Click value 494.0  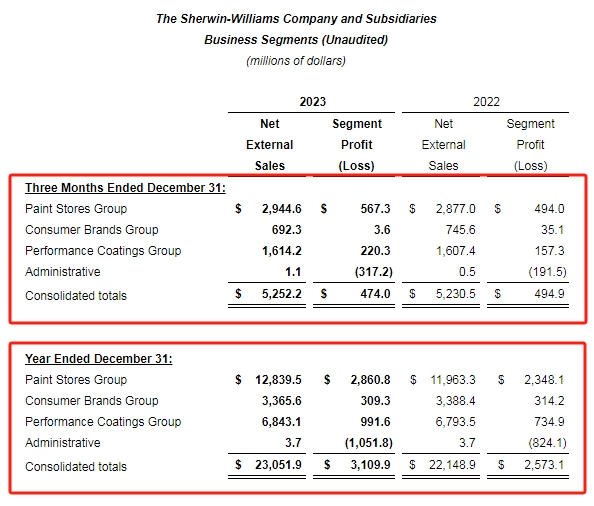tap(549, 209)
